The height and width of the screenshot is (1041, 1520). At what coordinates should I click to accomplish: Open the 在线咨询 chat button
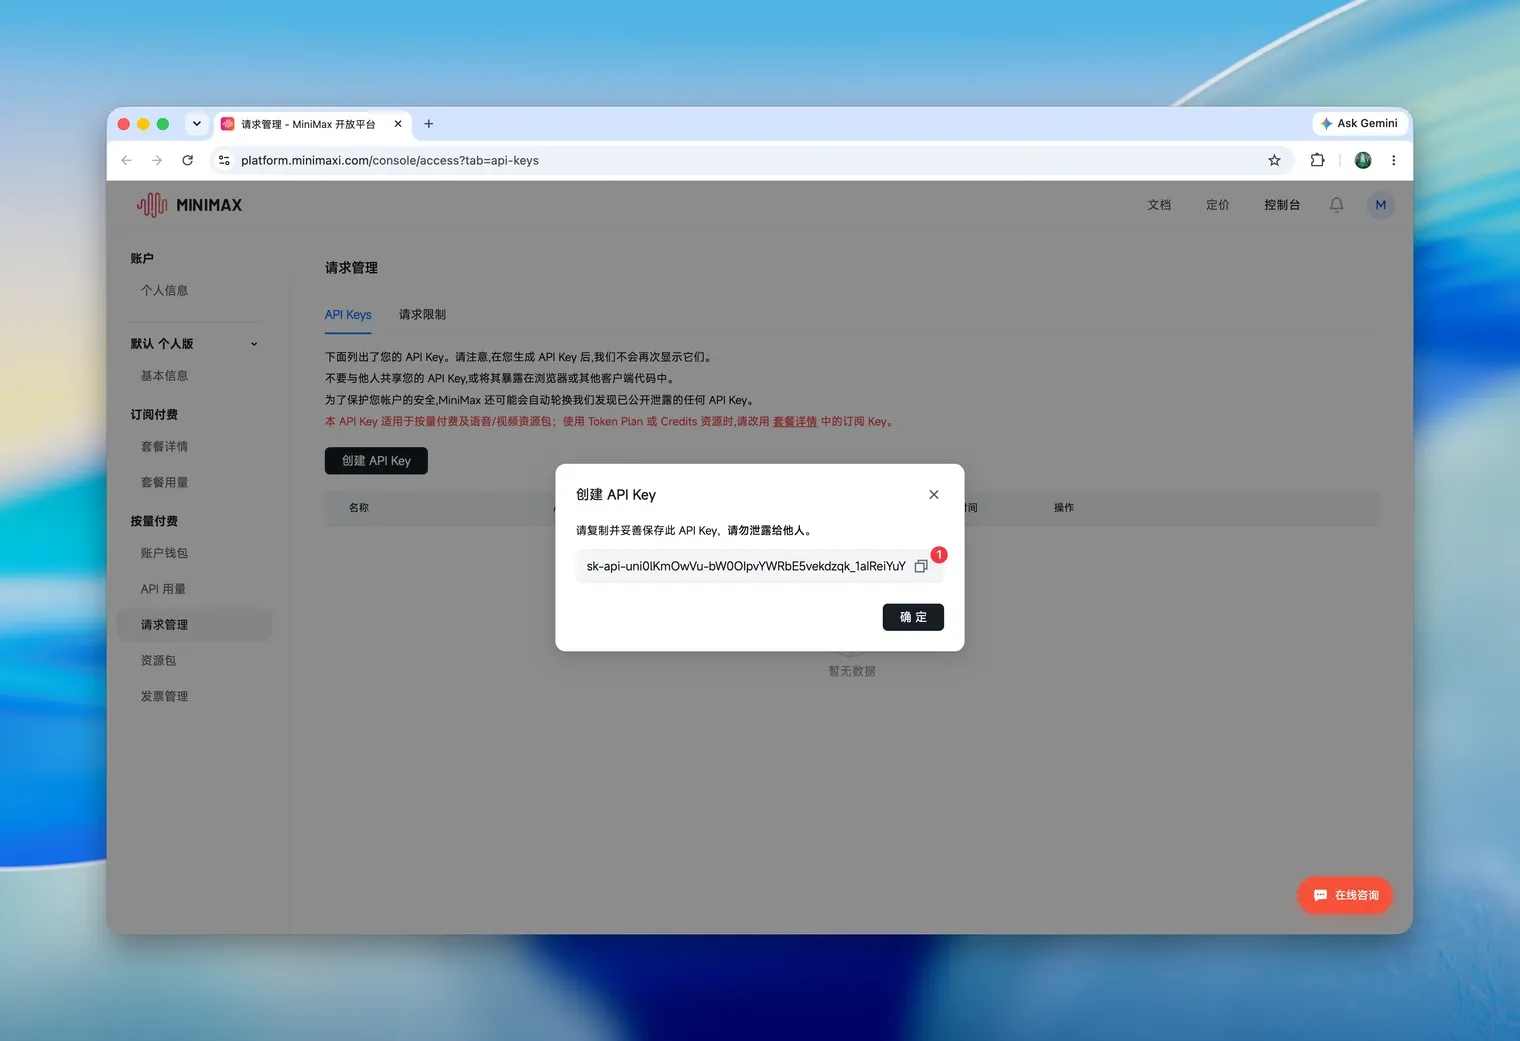click(x=1345, y=895)
